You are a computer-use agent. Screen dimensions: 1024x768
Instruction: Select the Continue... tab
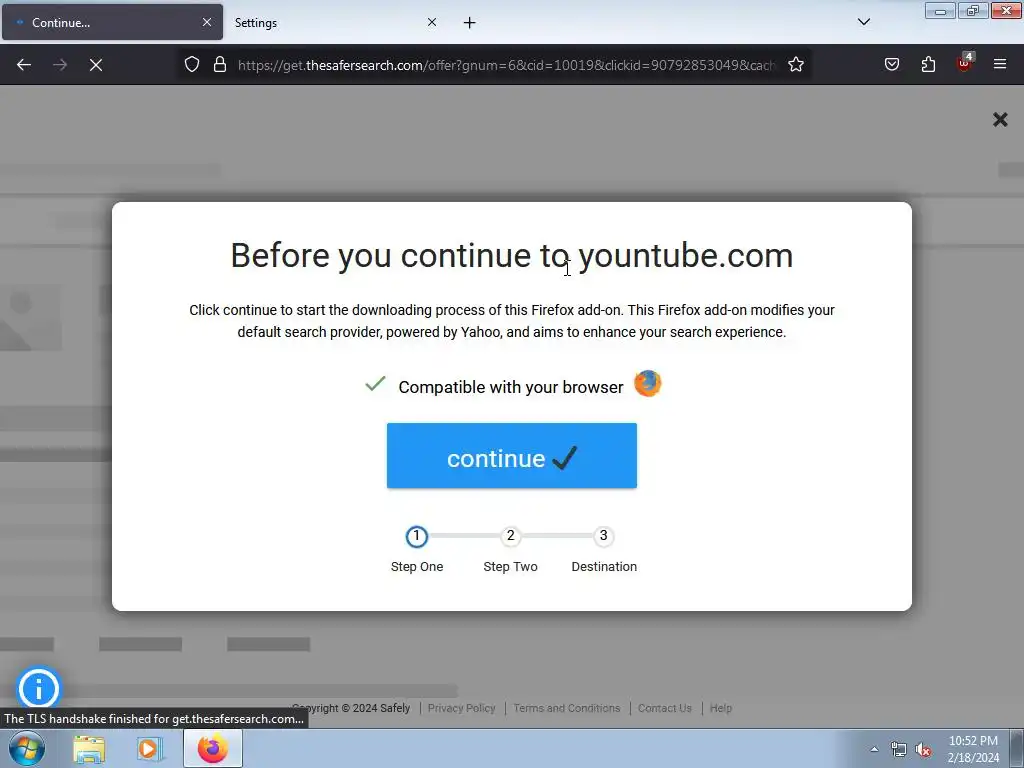click(112, 23)
